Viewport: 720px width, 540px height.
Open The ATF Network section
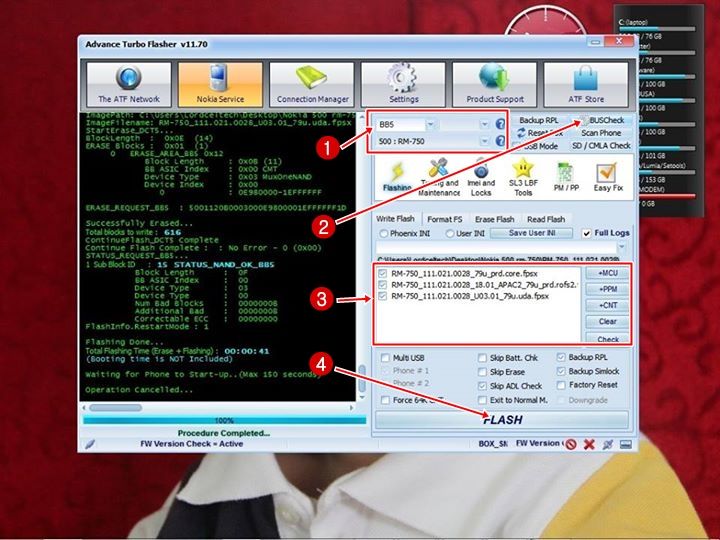pyautogui.click(x=128, y=84)
